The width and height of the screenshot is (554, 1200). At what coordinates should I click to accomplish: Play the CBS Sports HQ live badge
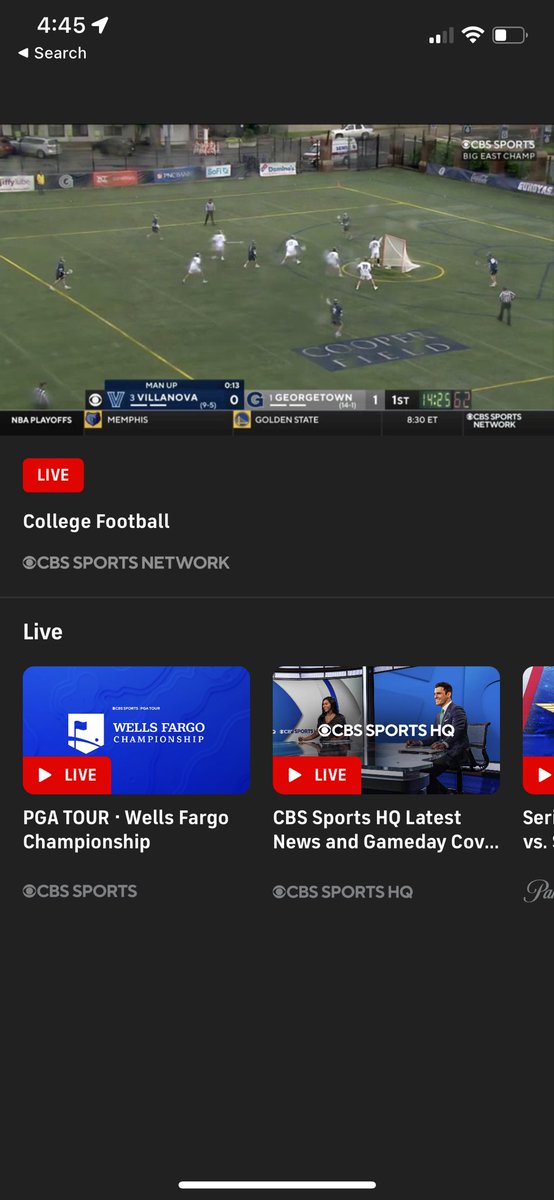pos(317,775)
